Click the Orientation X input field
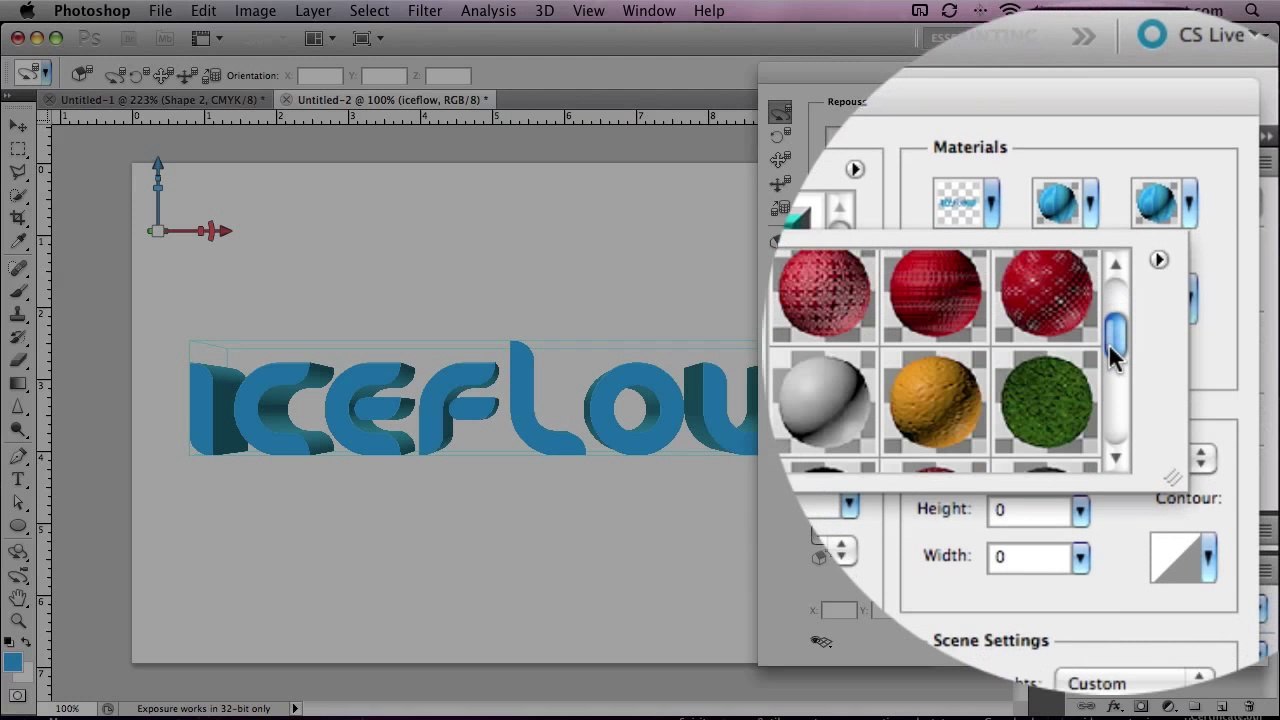Viewport: 1280px width, 720px height. click(320, 76)
